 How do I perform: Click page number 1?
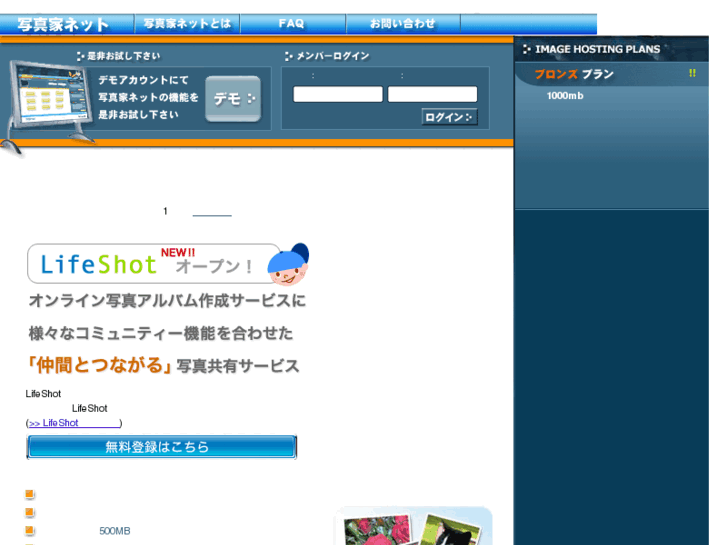(165, 211)
